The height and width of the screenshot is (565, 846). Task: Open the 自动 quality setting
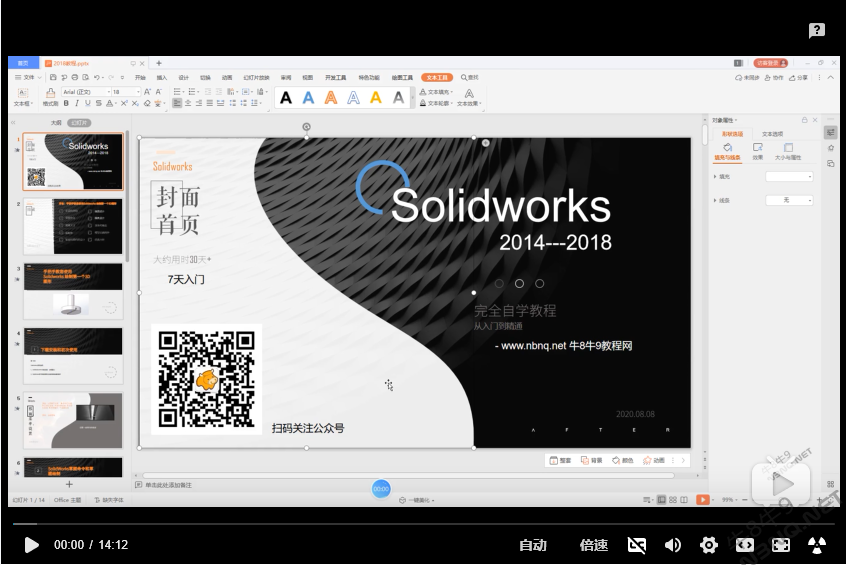point(533,545)
